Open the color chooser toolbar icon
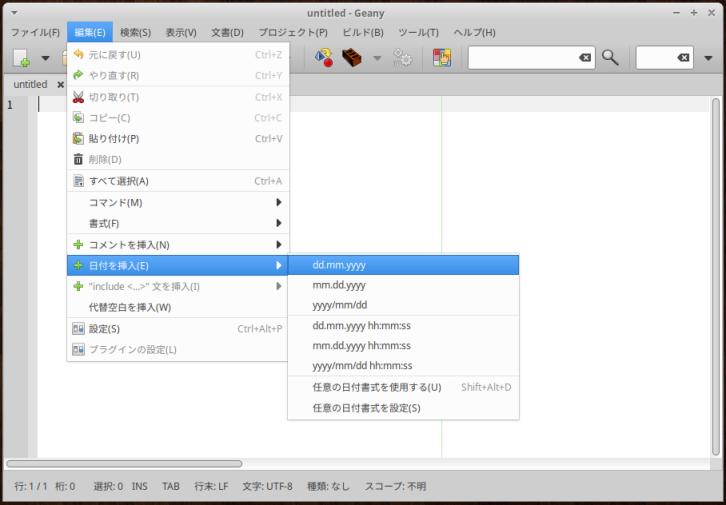This screenshot has height=505, width=726. pyautogui.click(x=442, y=58)
